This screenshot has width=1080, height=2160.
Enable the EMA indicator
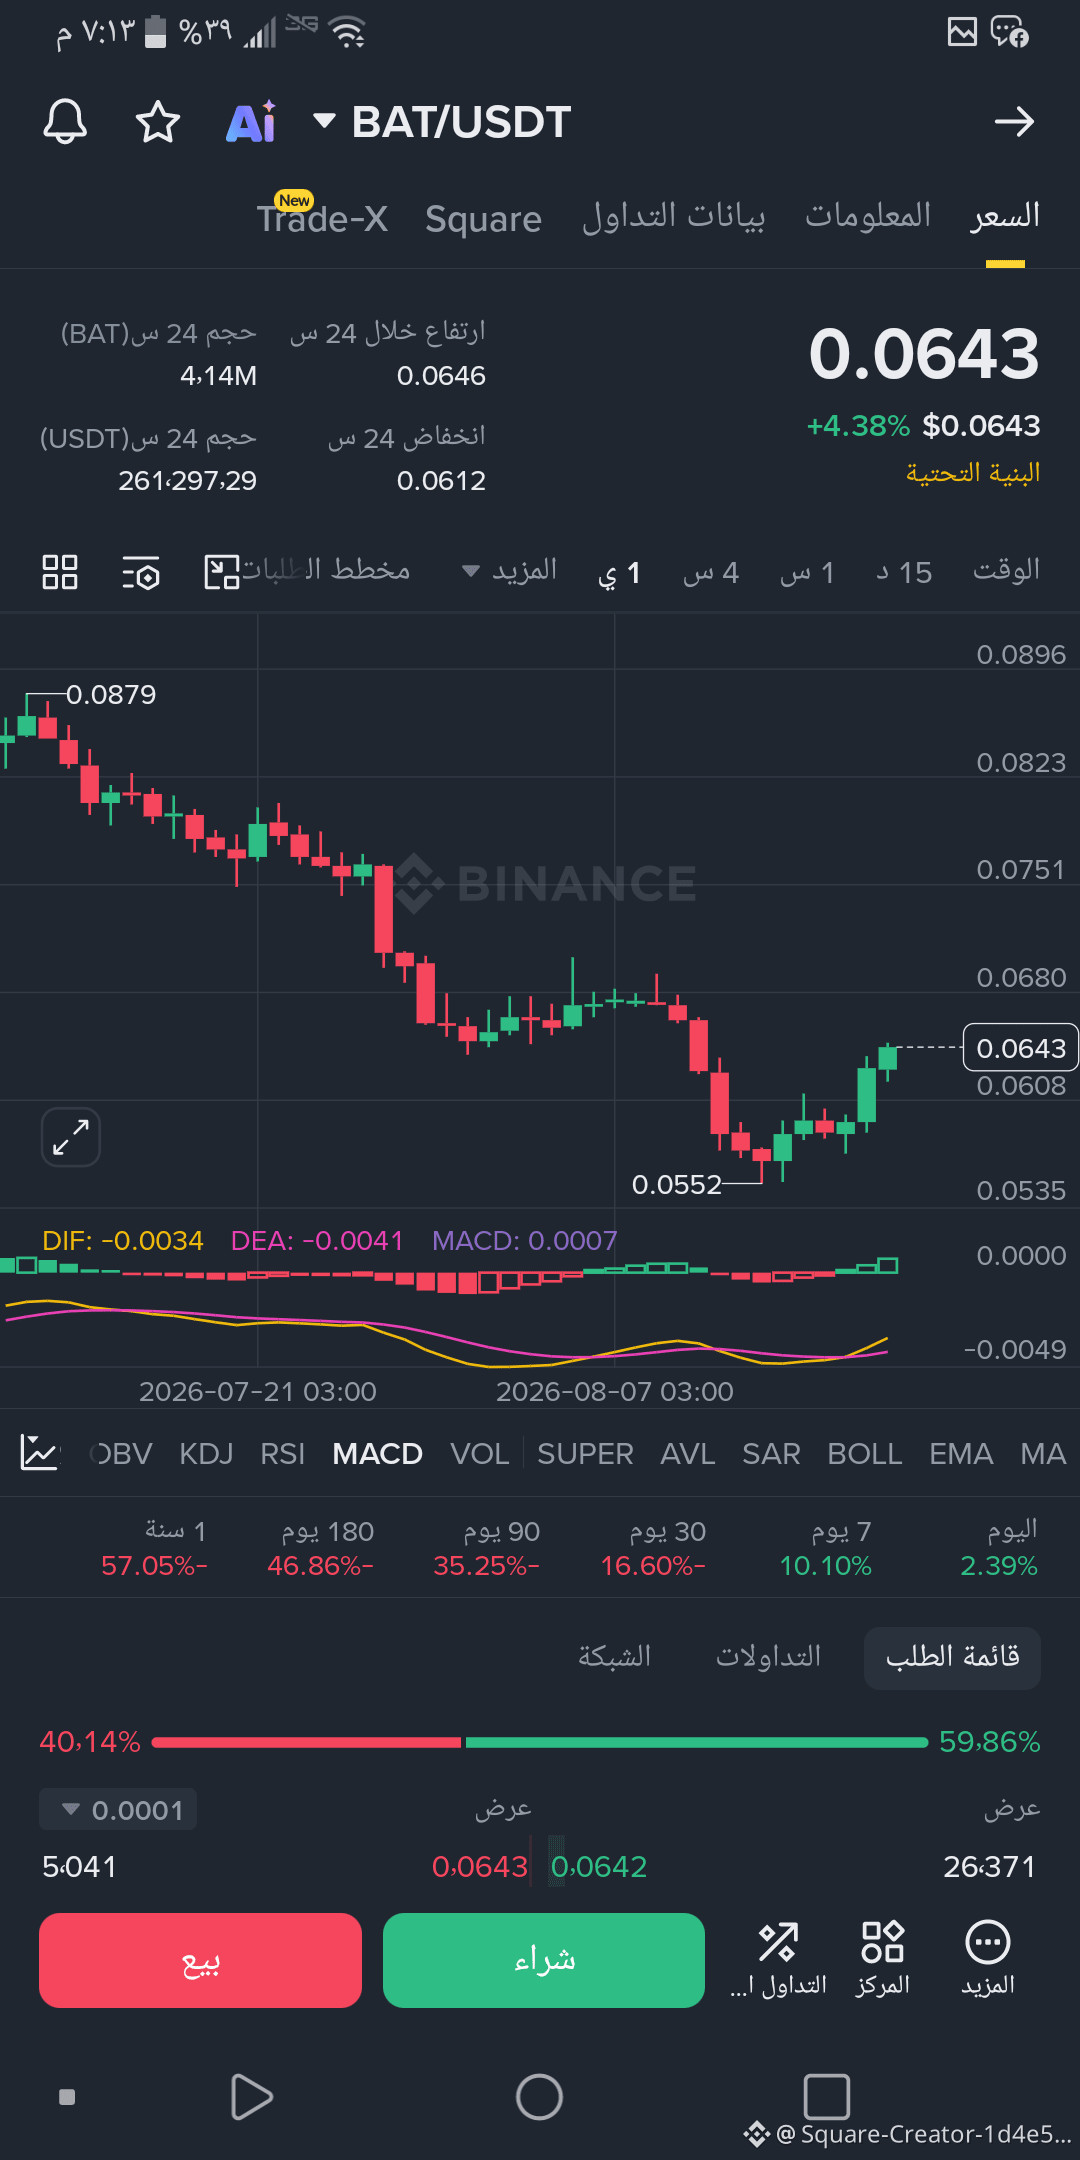(961, 1454)
